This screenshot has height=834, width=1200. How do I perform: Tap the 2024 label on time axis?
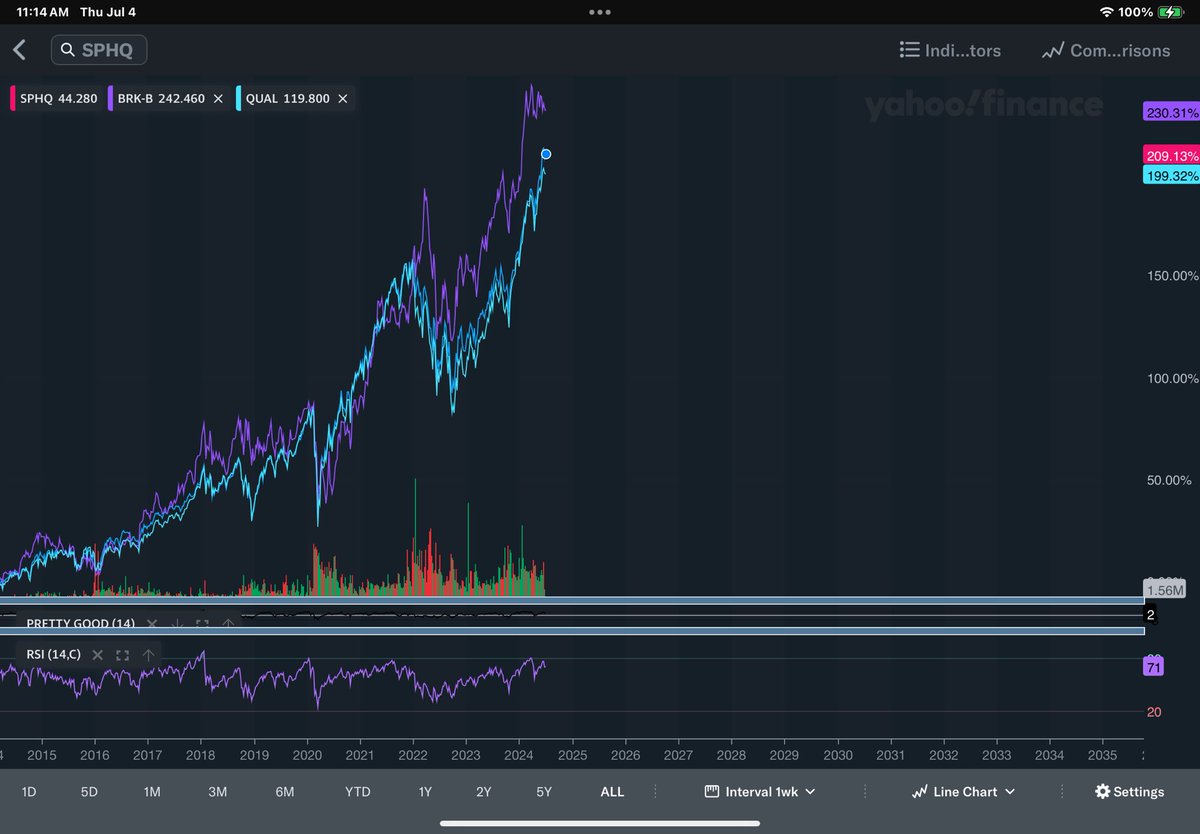519,755
